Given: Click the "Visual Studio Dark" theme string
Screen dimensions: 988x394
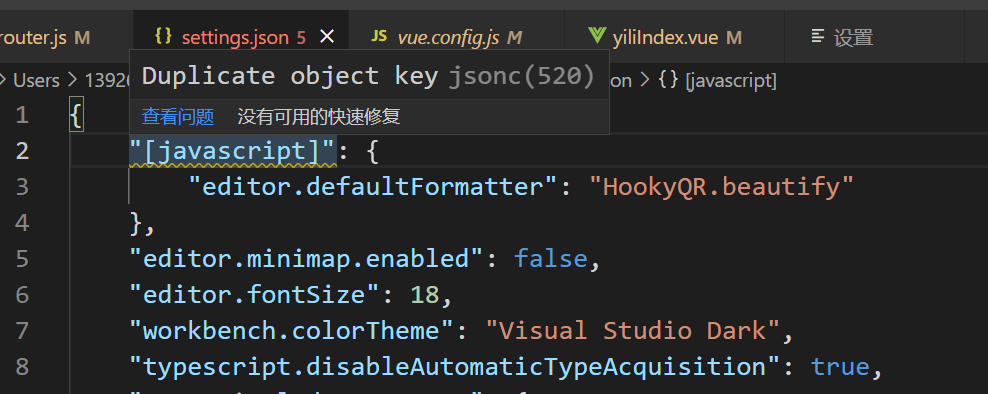Looking at the screenshot, I should [x=633, y=330].
